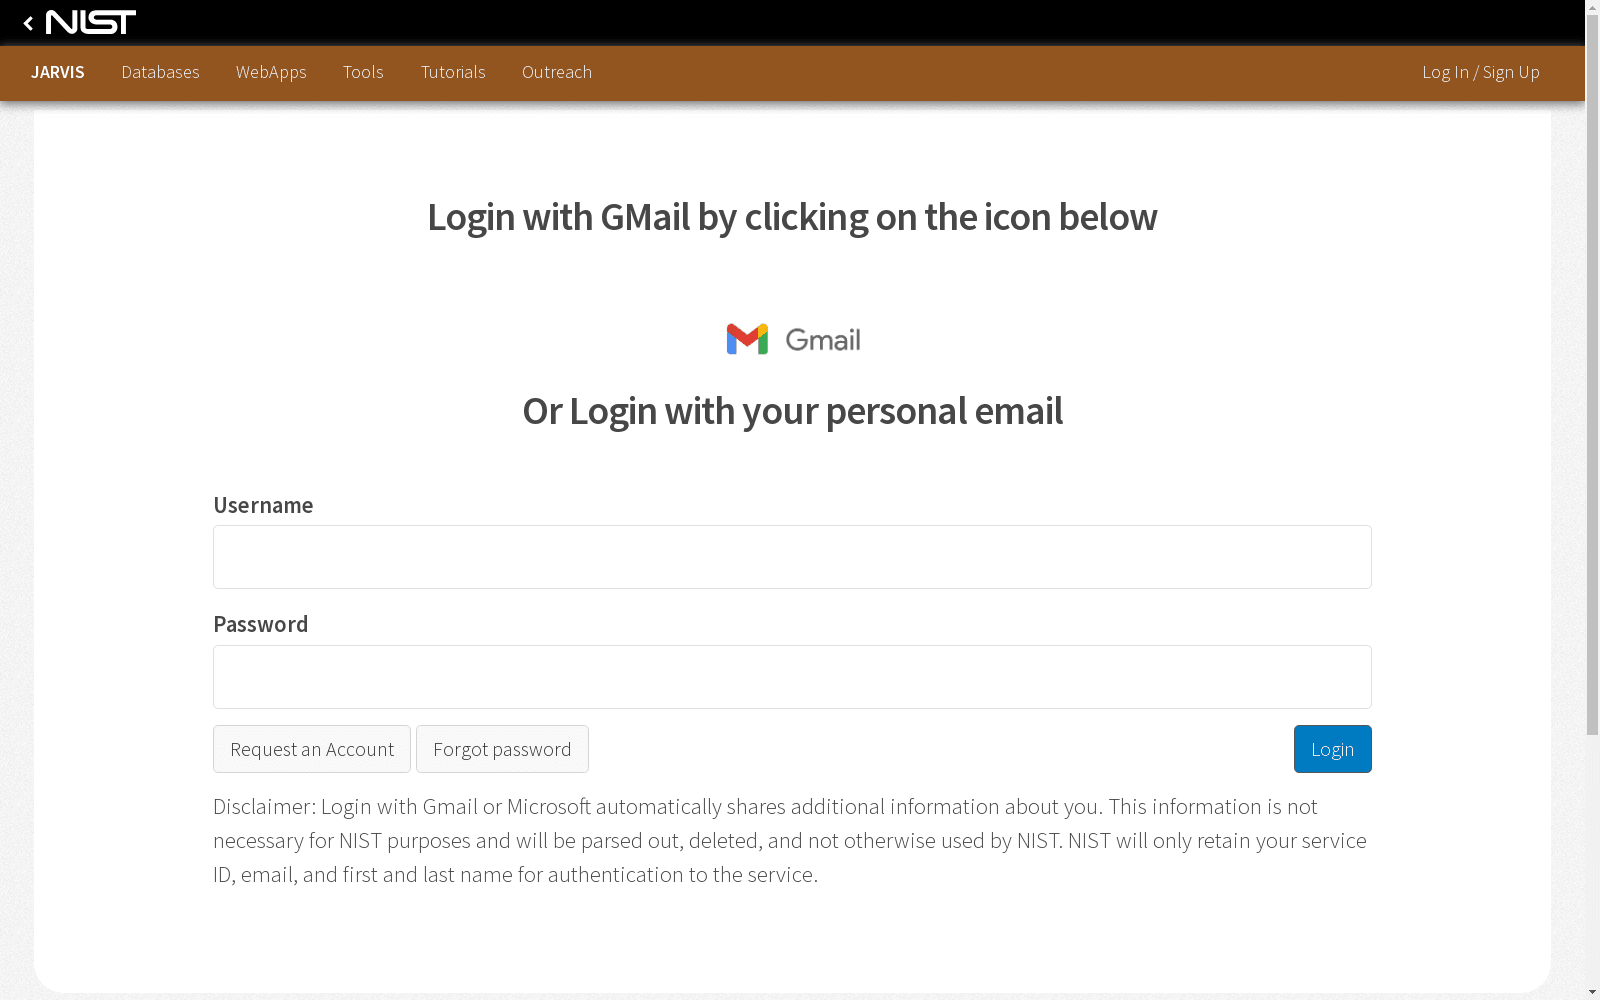Open the Tutorials menu
Image resolution: width=1600 pixels, height=1000 pixels.
click(453, 72)
